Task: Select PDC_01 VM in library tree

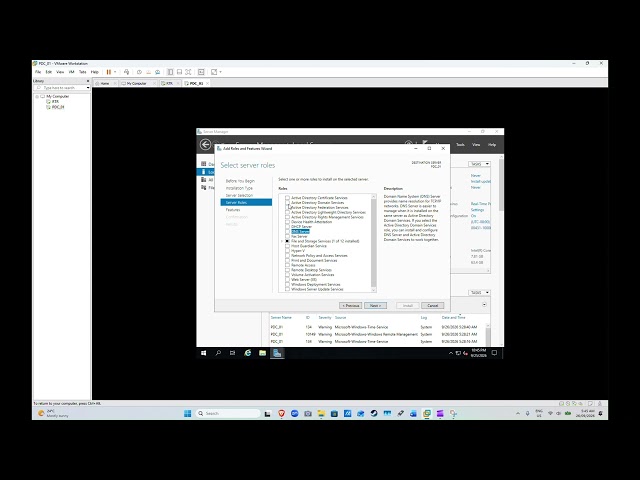Action: click(x=58, y=107)
